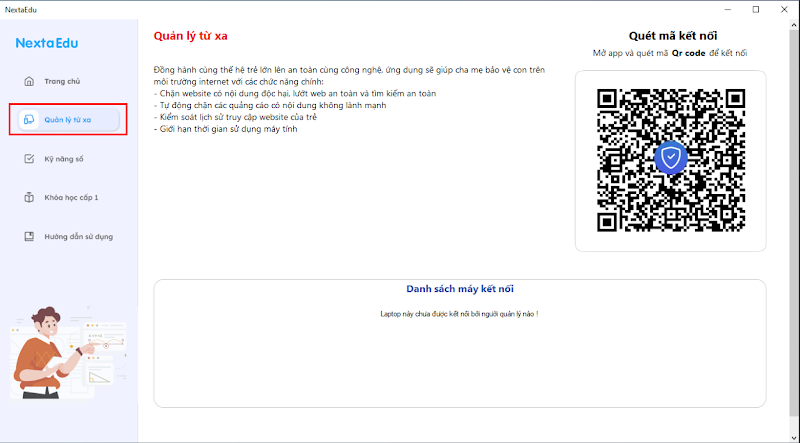Open the Trang chủ menu item
The width and height of the screenshot is (800, 443).
tap(62, 81)
